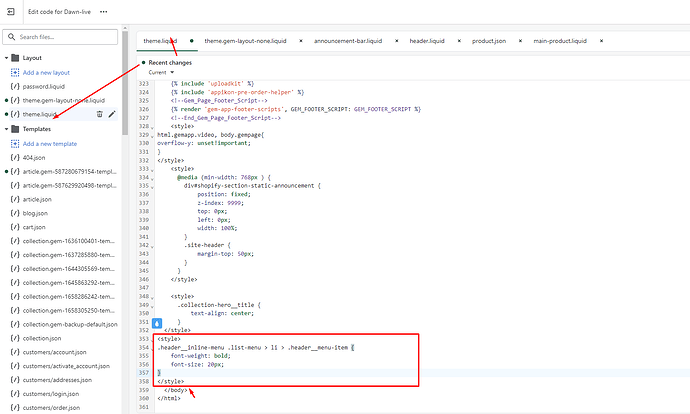Close the theme.gem-layout-none.liquid tab
Viewport: 690px width, 414px height.
pos(299,41)
